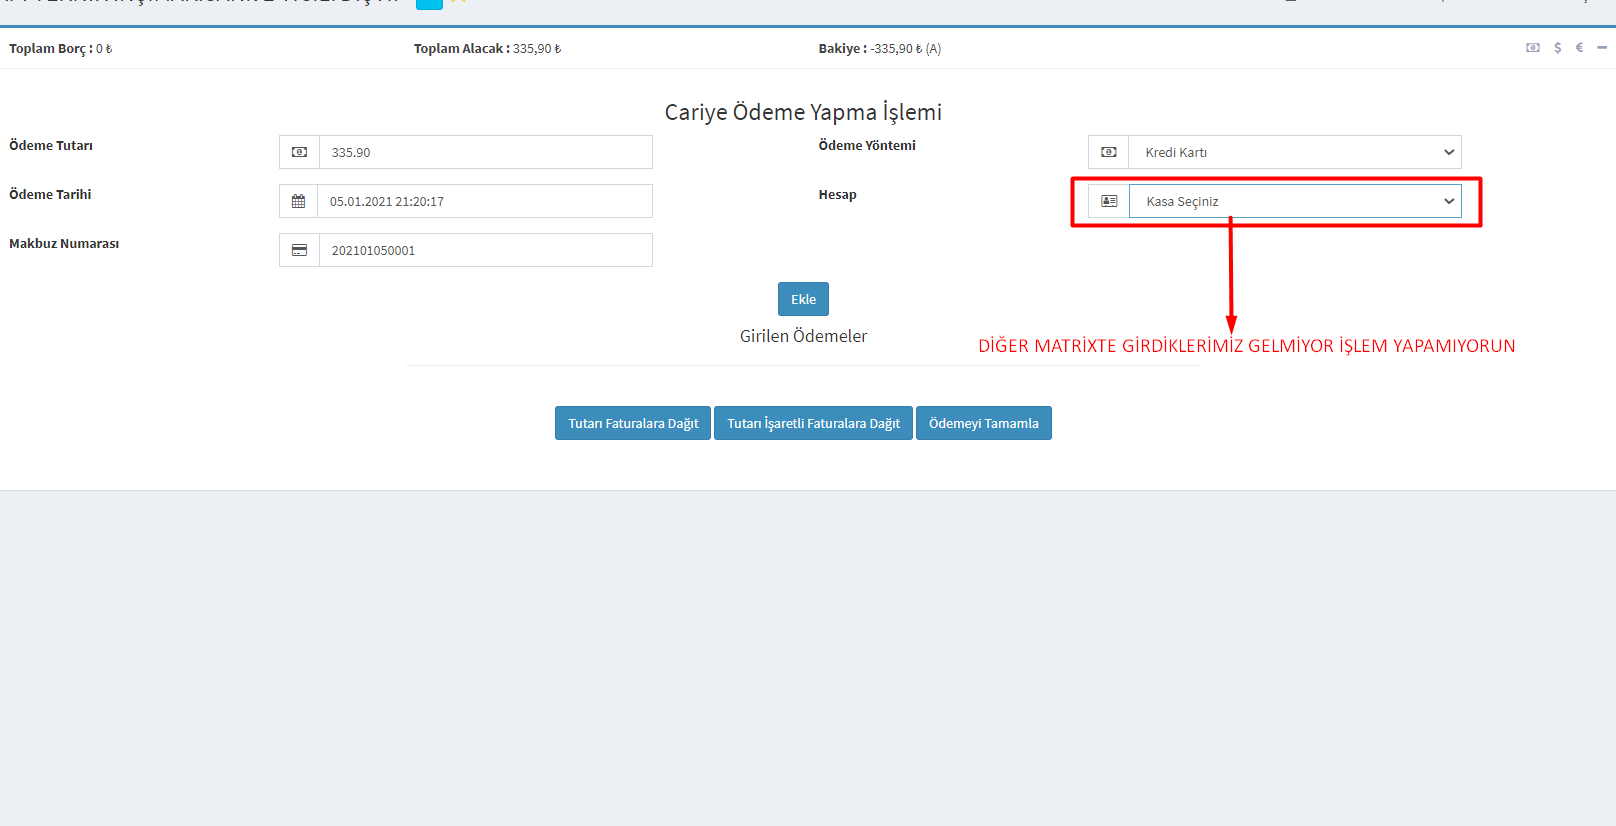1616x826 pixels.
Task: Click the Bakiye balance value text
Action: [905, 48]
